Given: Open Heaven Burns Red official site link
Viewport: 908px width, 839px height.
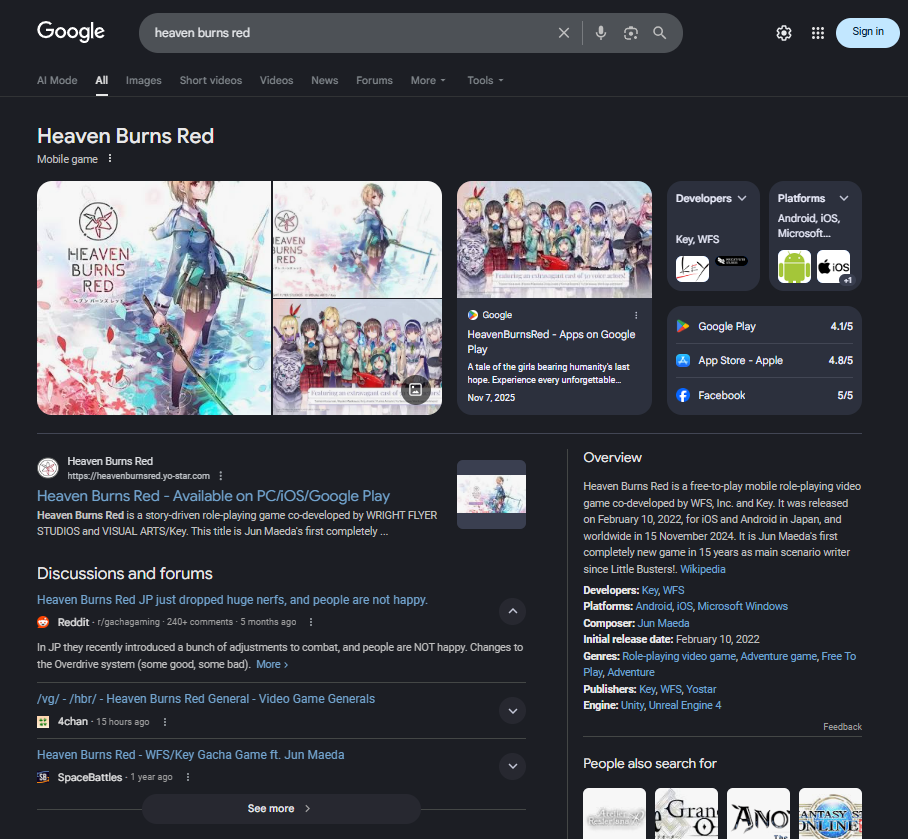Looking at the screenshot, I should [213, 496].
